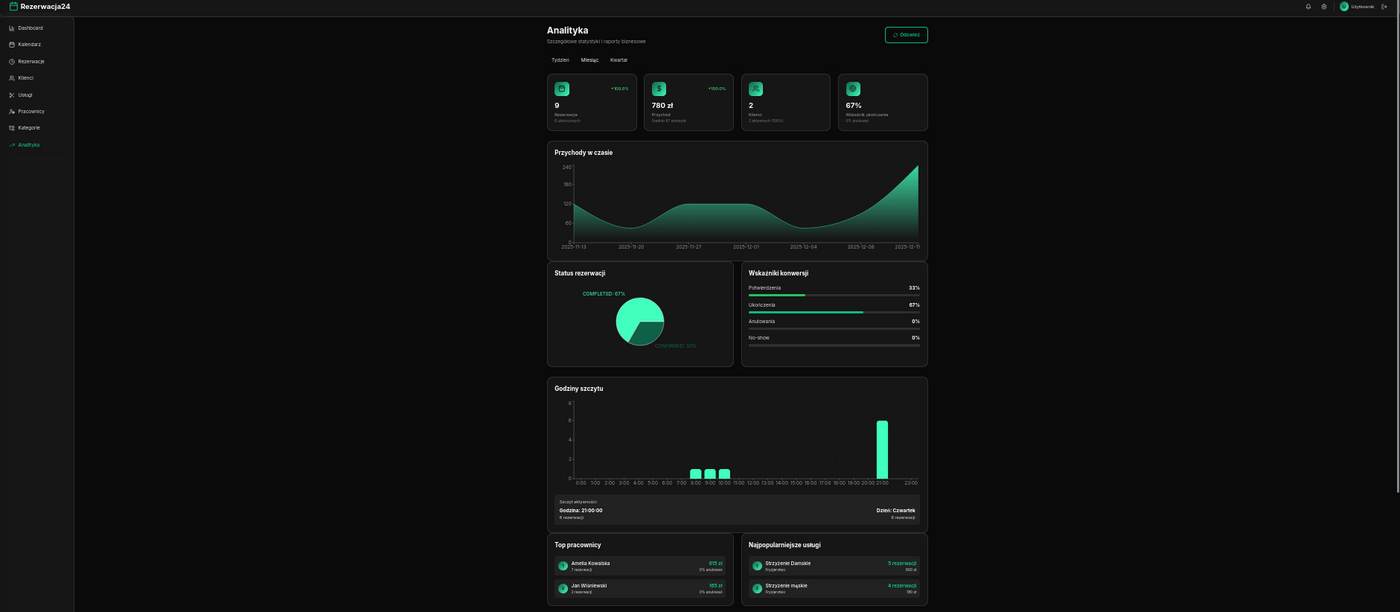
Task: Click the calendar icon on Rezerwacje card
Action: (x=562, y=89)
